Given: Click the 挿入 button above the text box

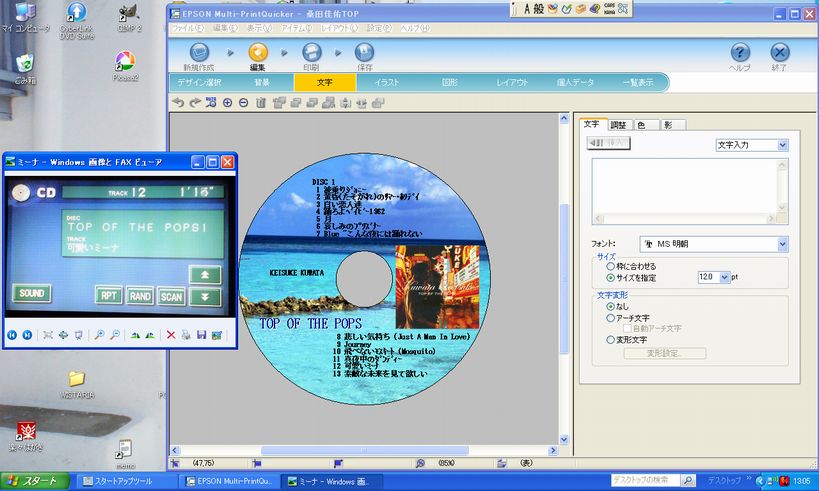Looking at the screenshot, I should pos(609,143).
